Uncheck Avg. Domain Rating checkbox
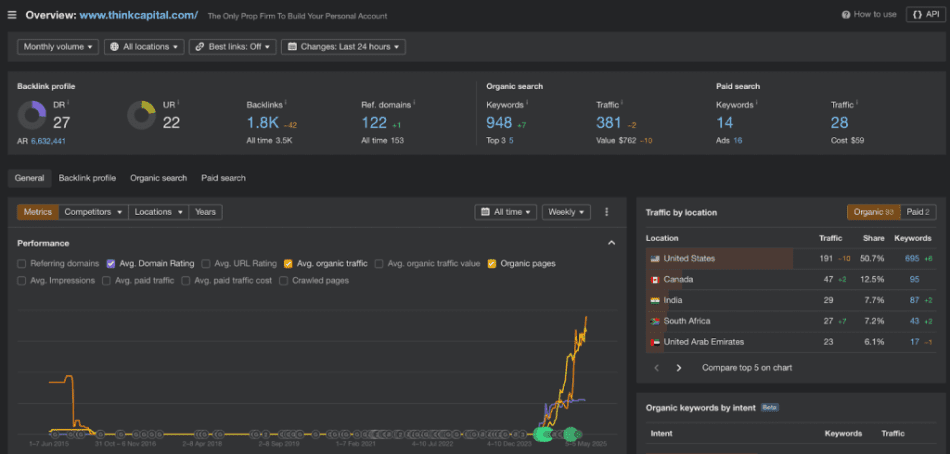This screenshot has height=454, width=950. click(111, 264)
